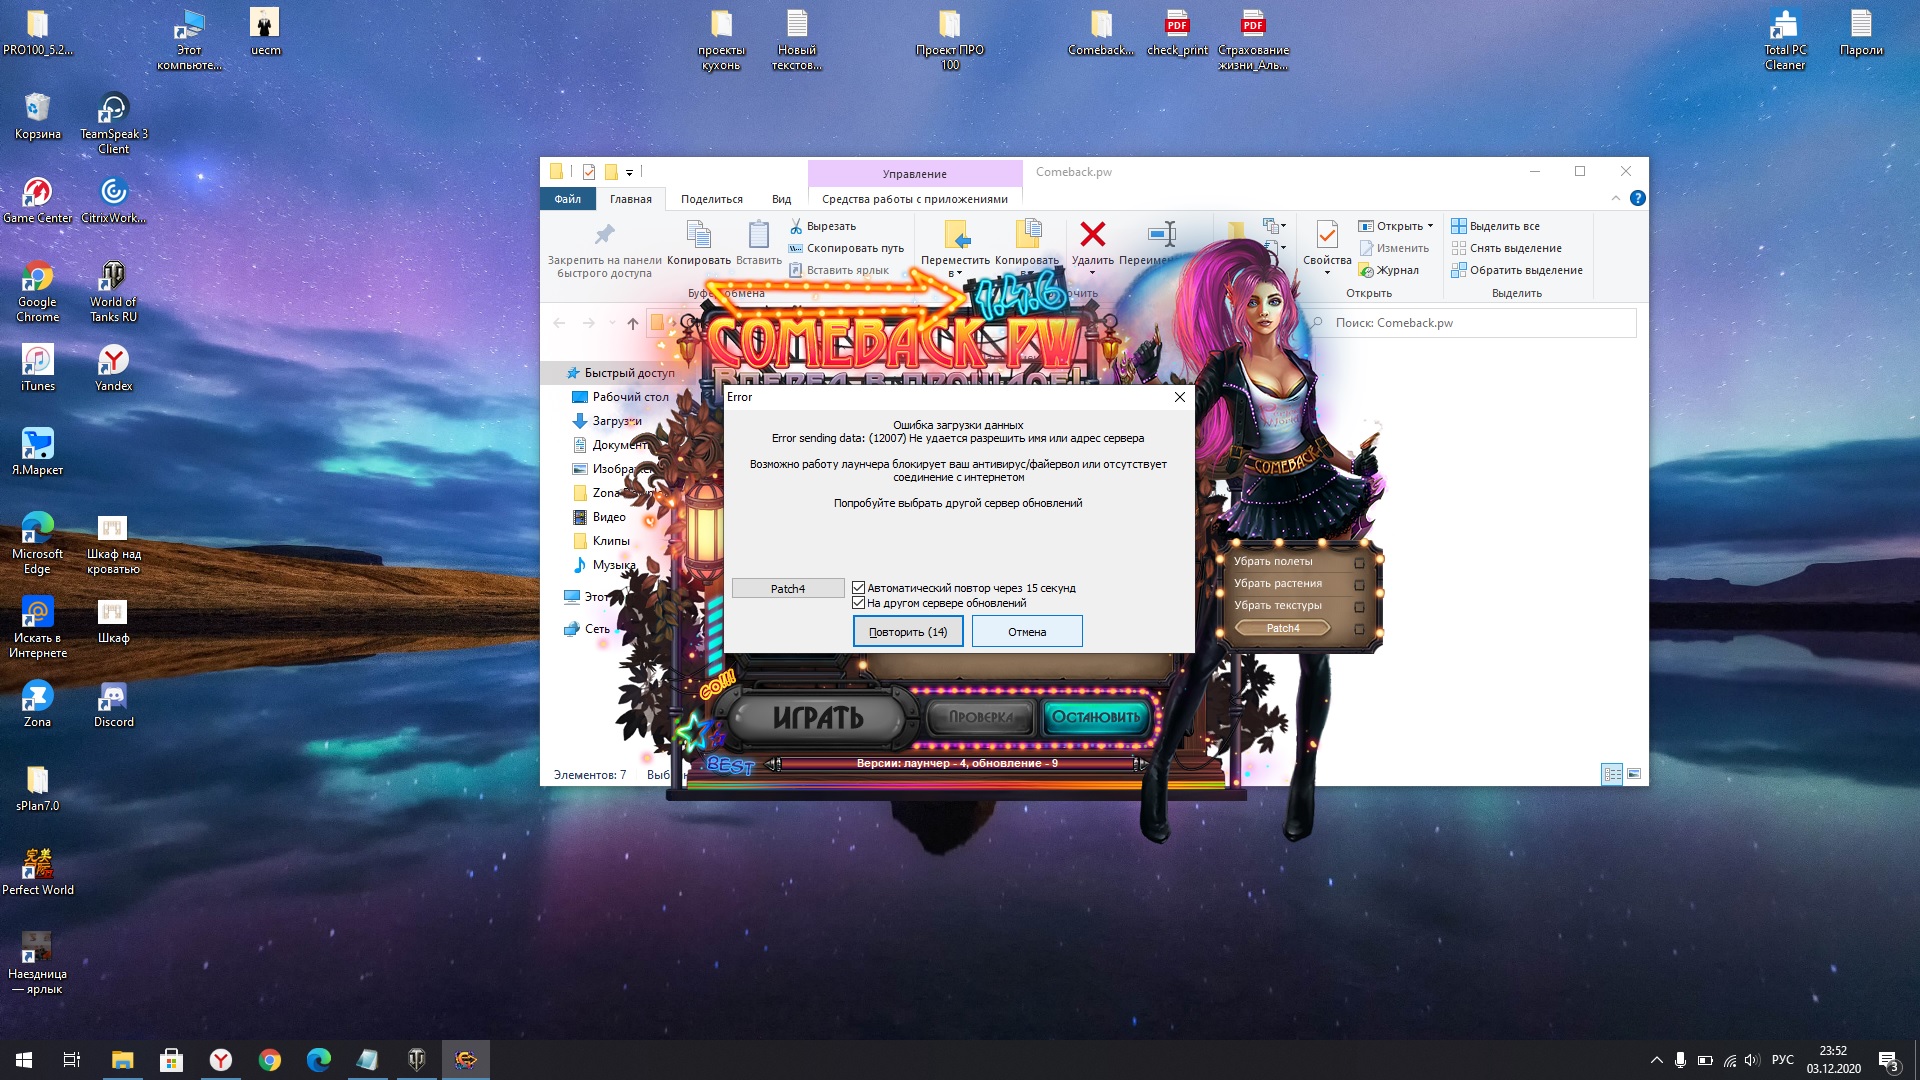Click the red Удалить delete icon
The width and height of the screenshot is (1920, 1080).
point(1092,236)
